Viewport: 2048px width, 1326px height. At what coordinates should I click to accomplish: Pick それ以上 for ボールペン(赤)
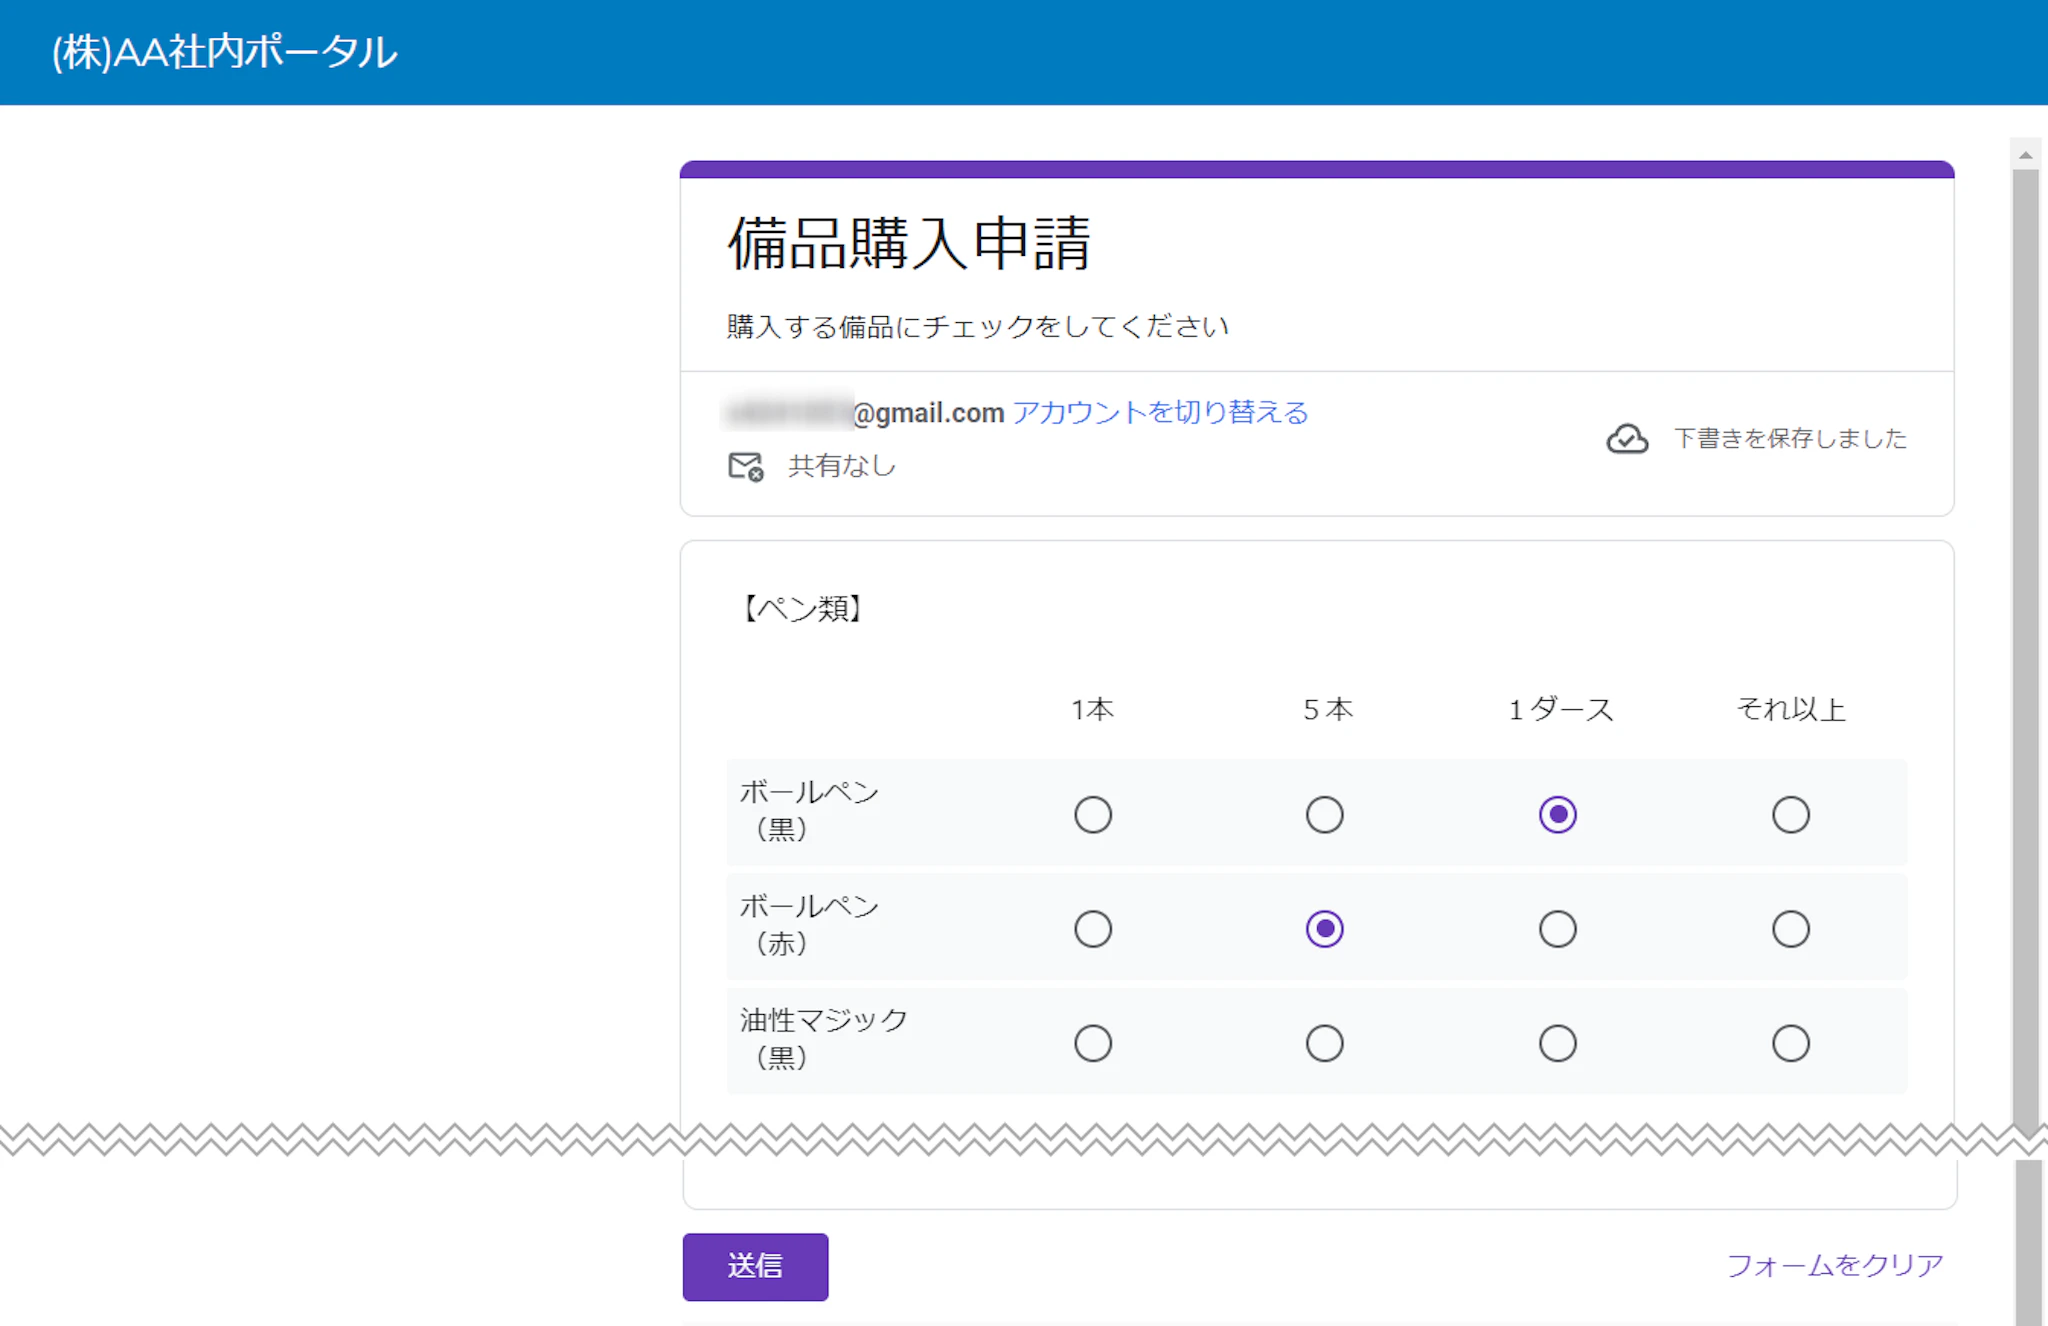(x=1790, y=929)
